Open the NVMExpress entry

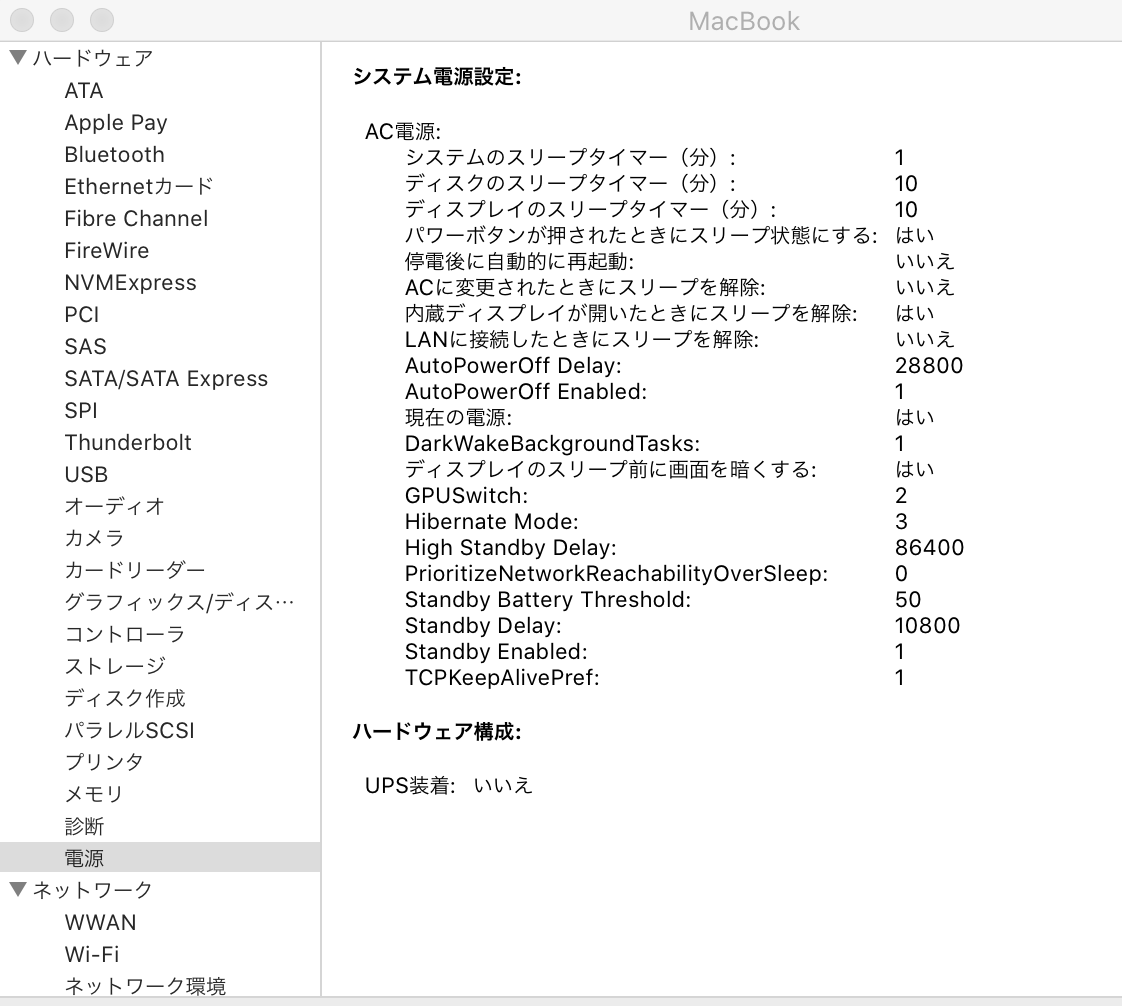coord(130,283)
